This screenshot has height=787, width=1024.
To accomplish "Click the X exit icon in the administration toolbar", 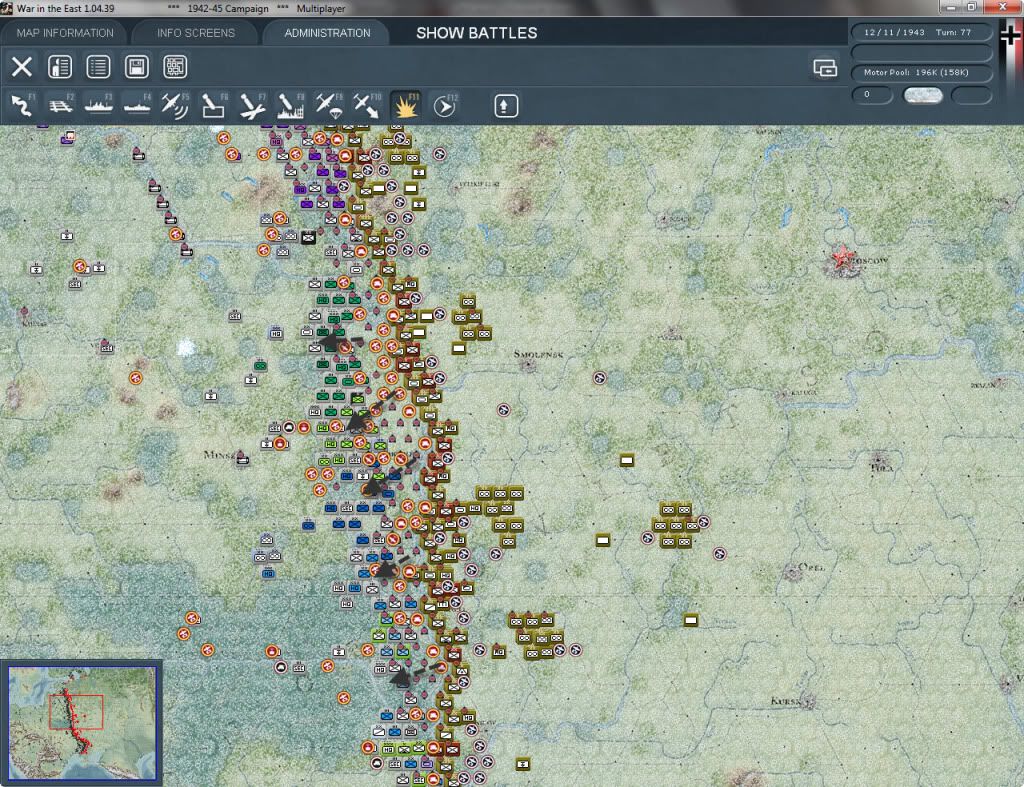I will pyautogui.click(x=22, y=67).
